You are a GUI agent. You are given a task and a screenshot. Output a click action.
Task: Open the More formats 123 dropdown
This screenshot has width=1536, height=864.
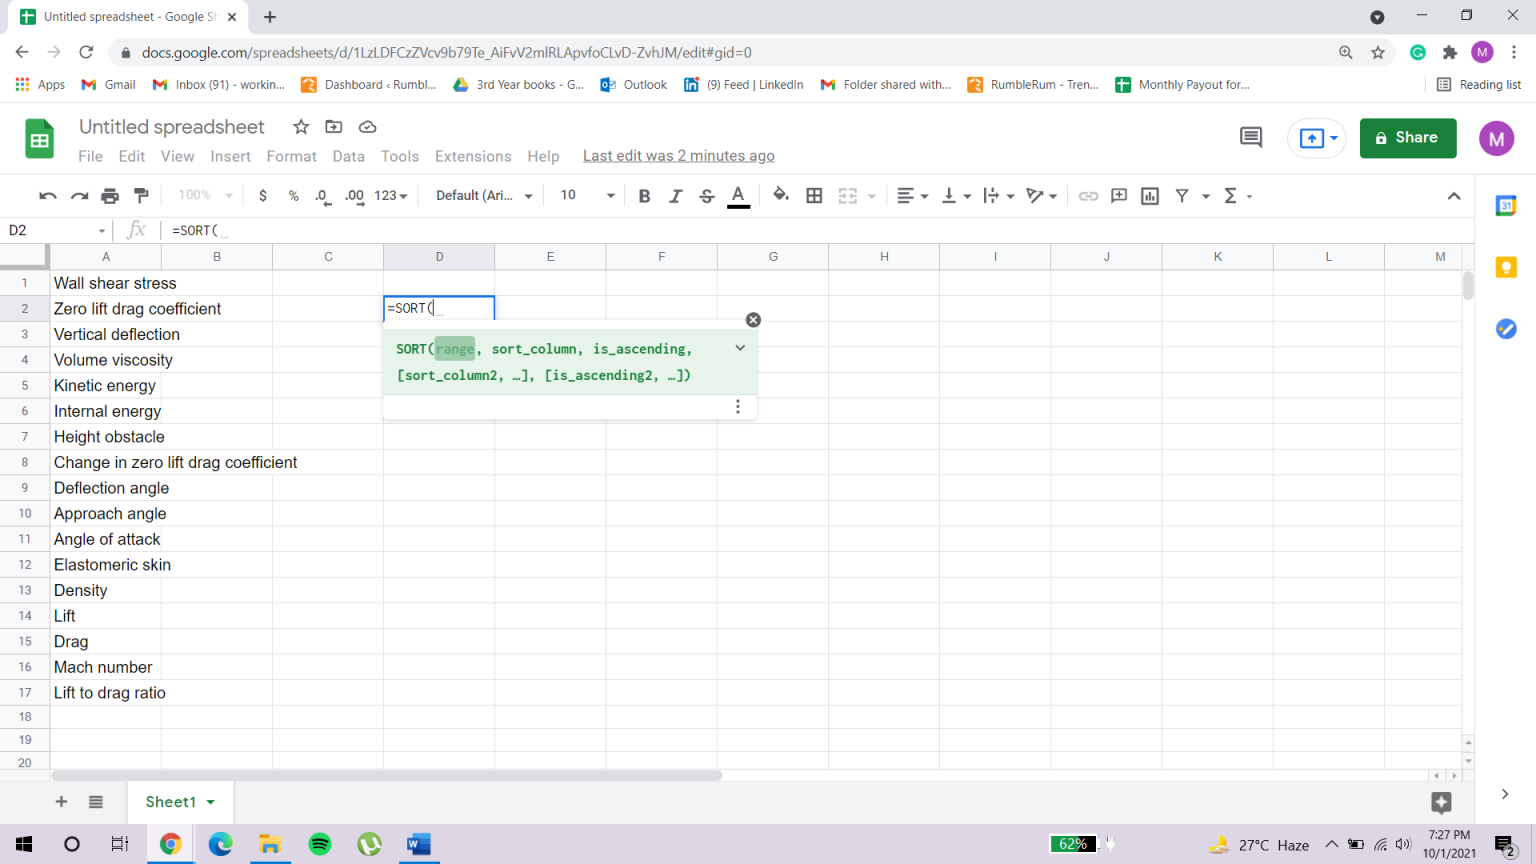[389, 195]
